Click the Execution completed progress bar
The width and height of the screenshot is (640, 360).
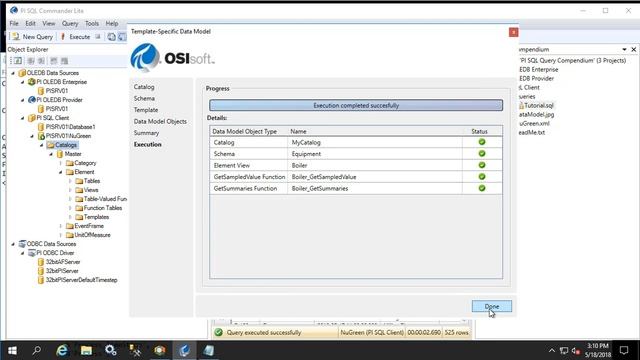pyautogui.click(x=356, y=105)
